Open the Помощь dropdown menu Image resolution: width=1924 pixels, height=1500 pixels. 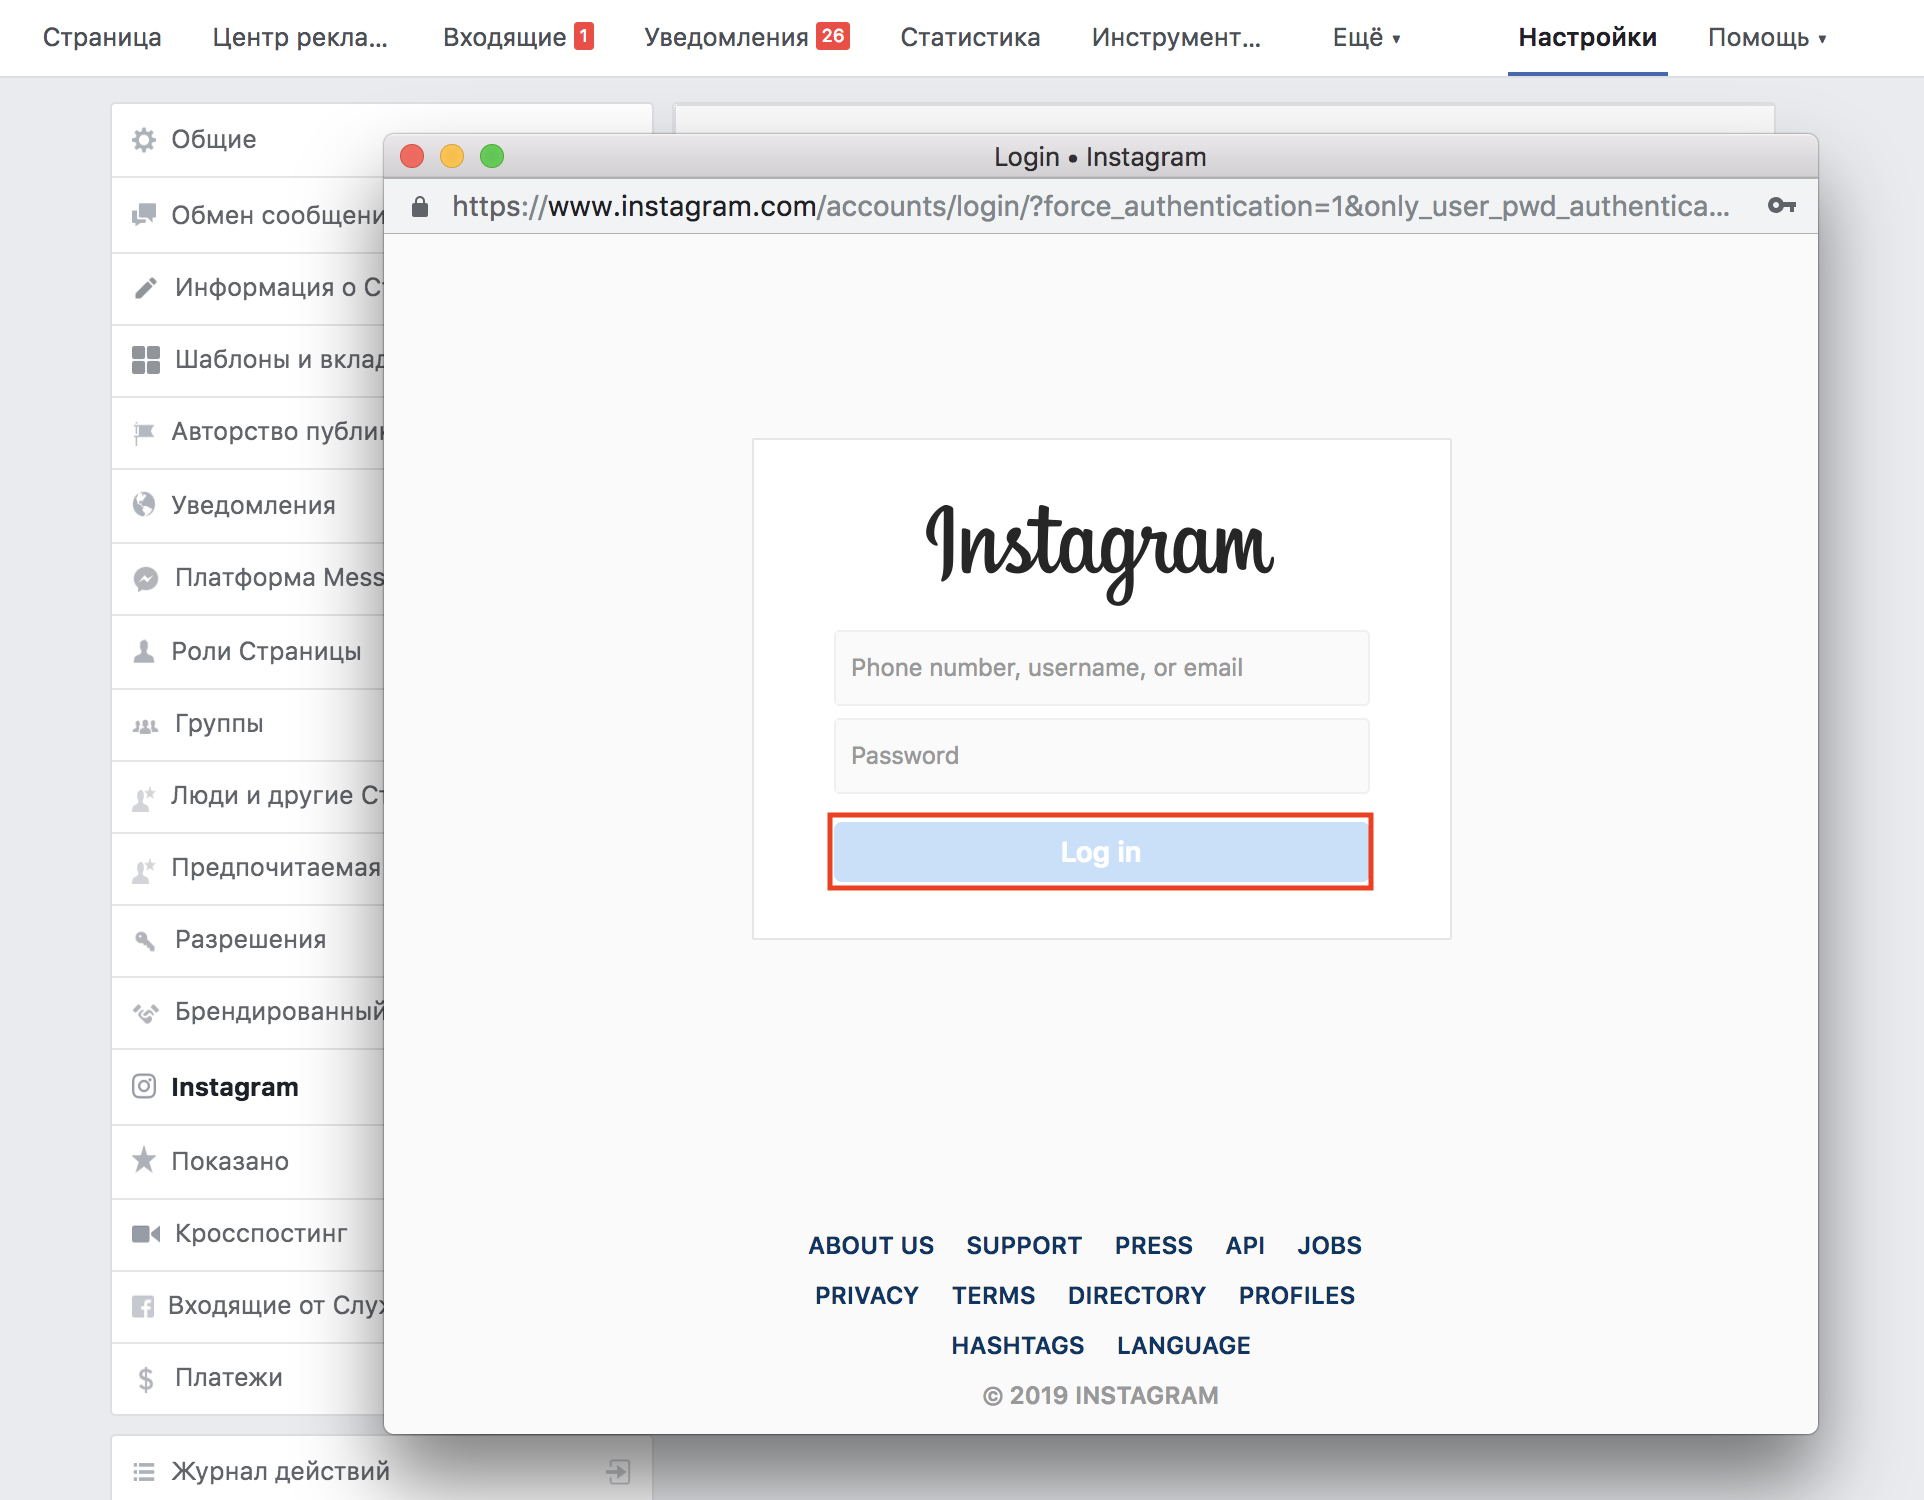pos(1767,38)
